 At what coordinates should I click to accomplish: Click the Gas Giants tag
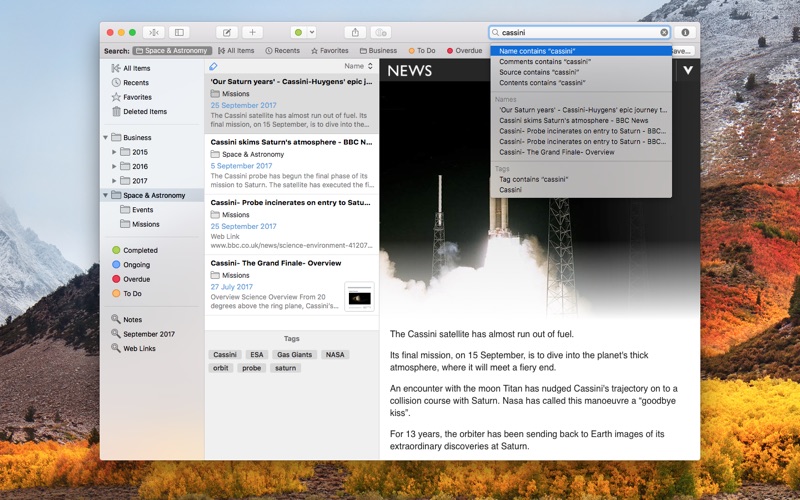point(294,355)
